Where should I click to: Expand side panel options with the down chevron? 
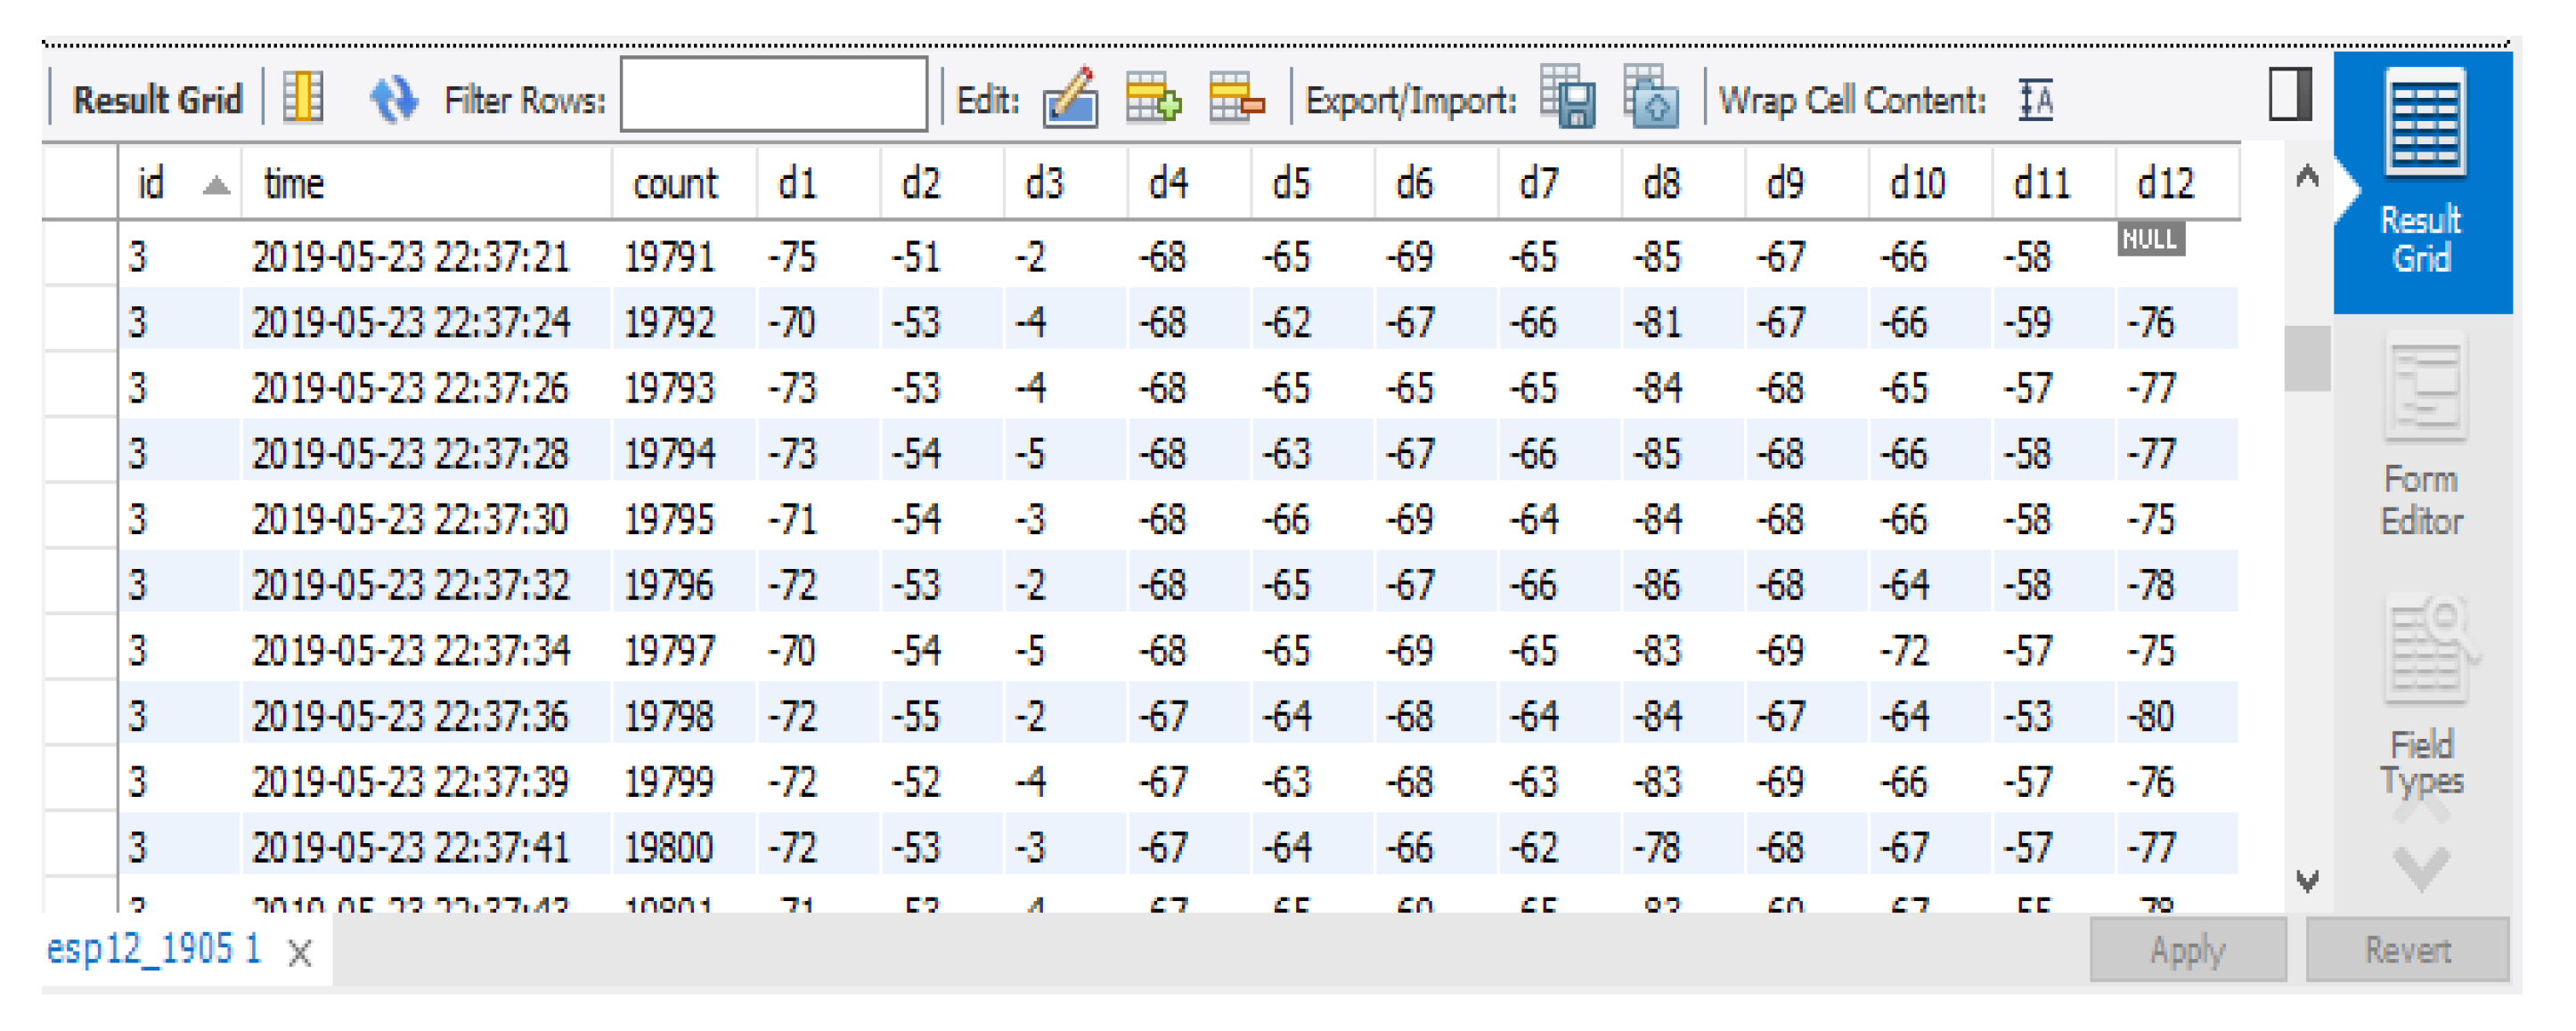(x=2421, y=866)
